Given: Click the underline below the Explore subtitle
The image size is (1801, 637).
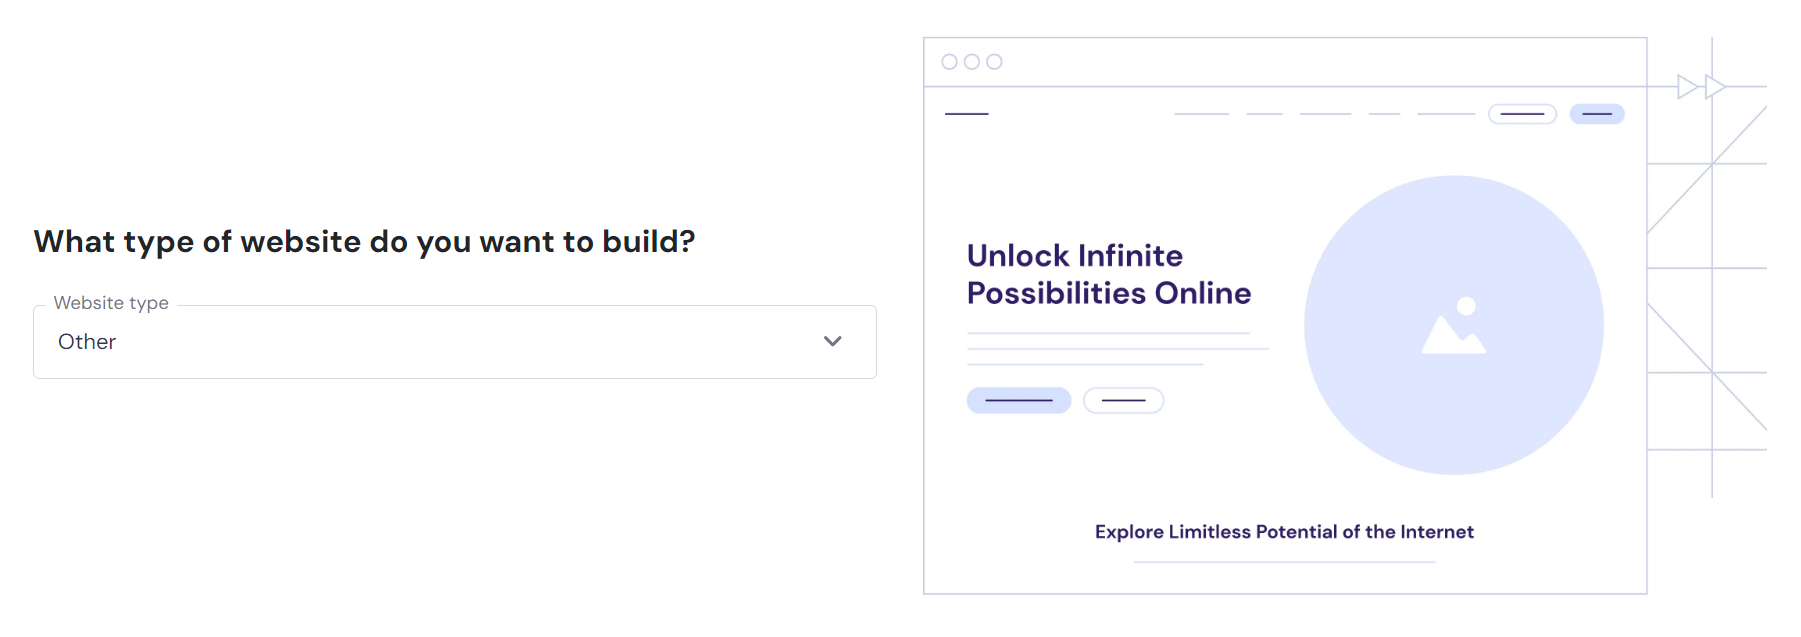Looking at the screenshot, I should 1284,562.
